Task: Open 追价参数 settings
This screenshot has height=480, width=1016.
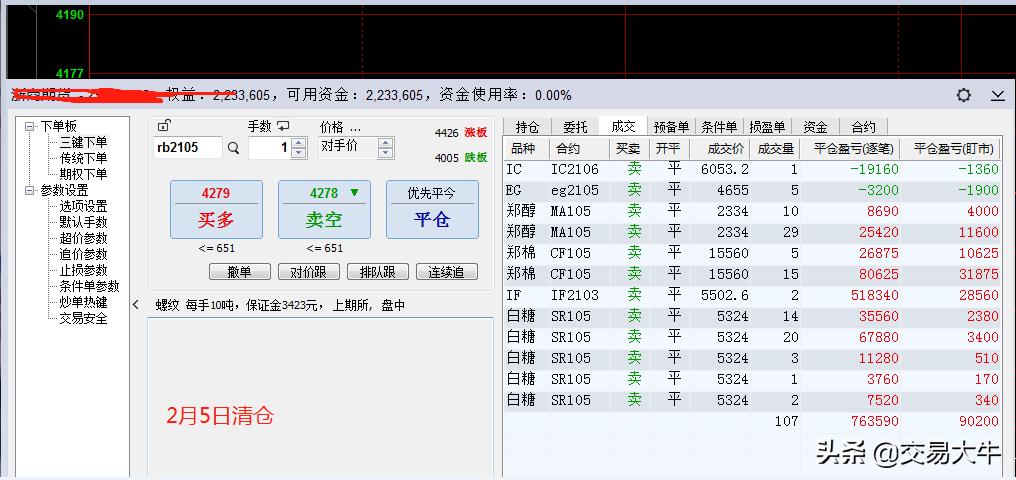Action: click(84, 255)
